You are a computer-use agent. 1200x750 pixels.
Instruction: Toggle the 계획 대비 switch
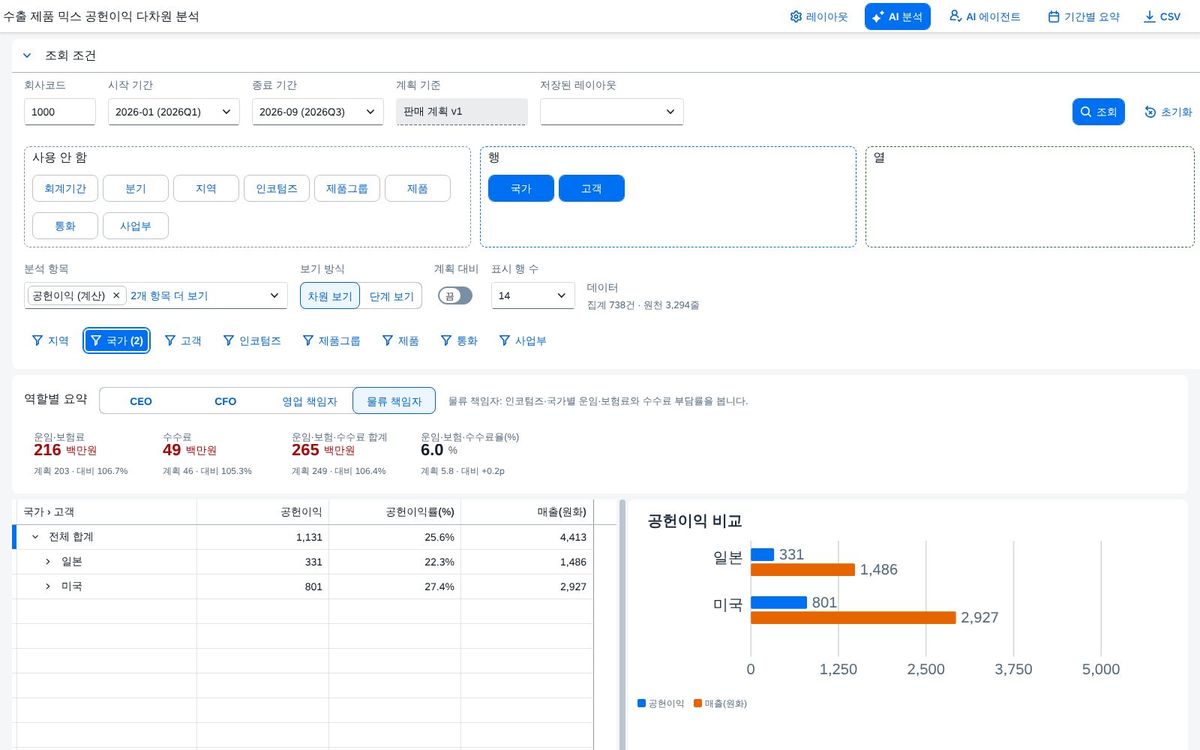(455, 296)
